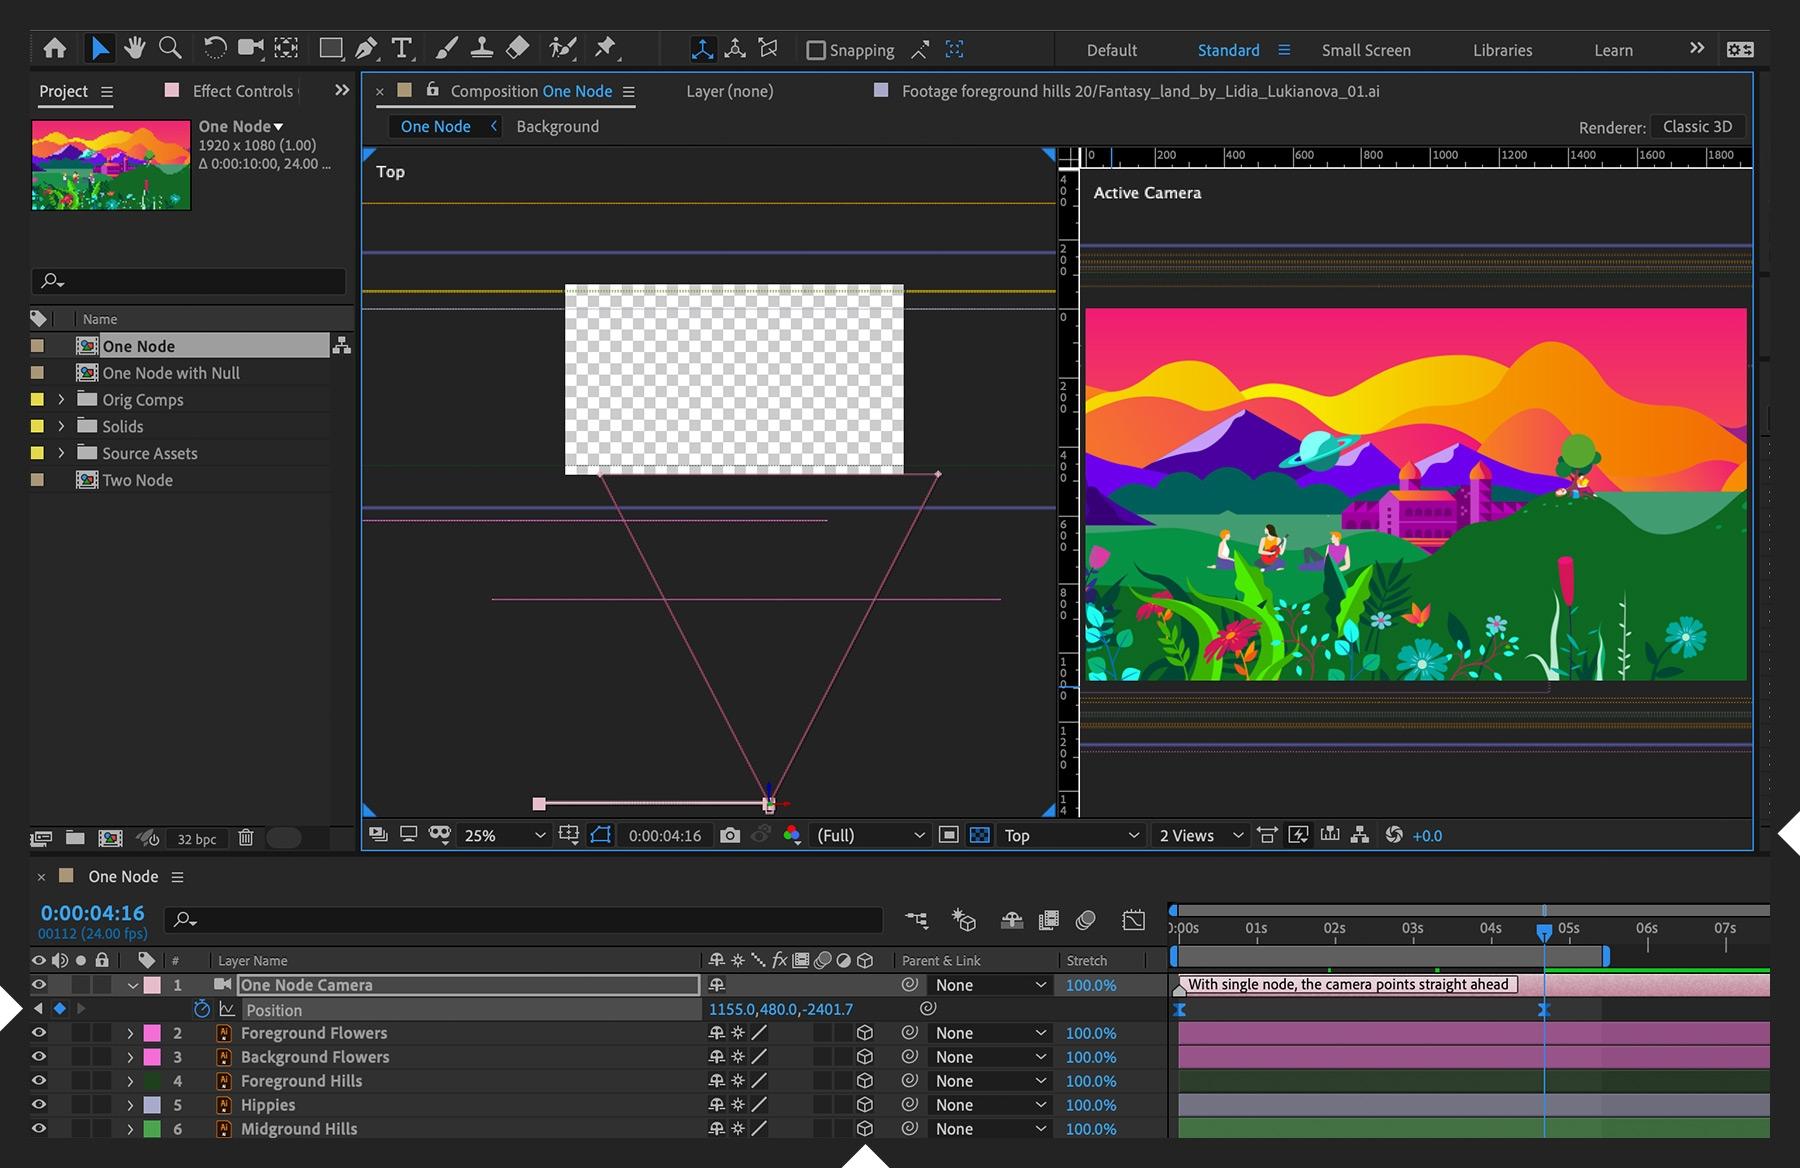Click the One Node composition thumbnail preview
1800x1168 pixels.
110,165
